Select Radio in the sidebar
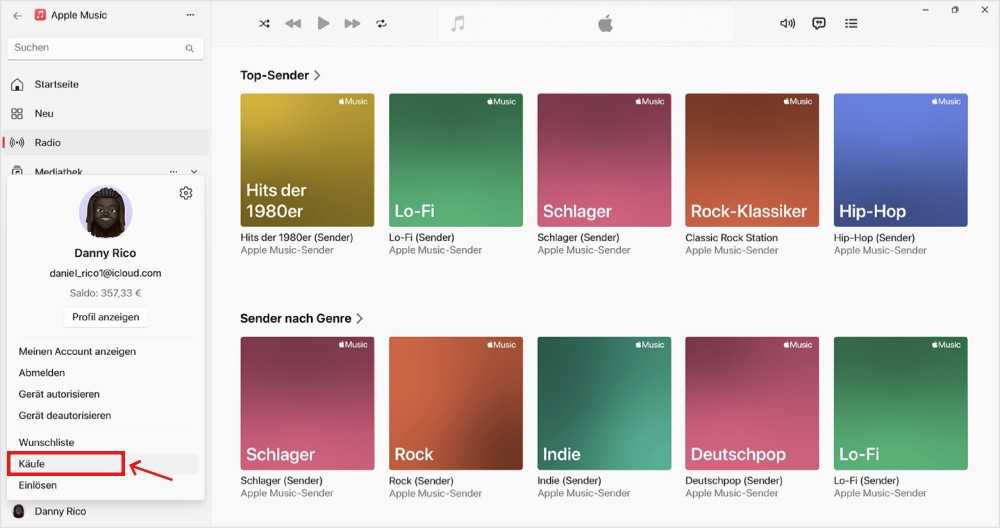Image resolution: width=1000 pixels, height=528 pixels. (x=105, y=142)
